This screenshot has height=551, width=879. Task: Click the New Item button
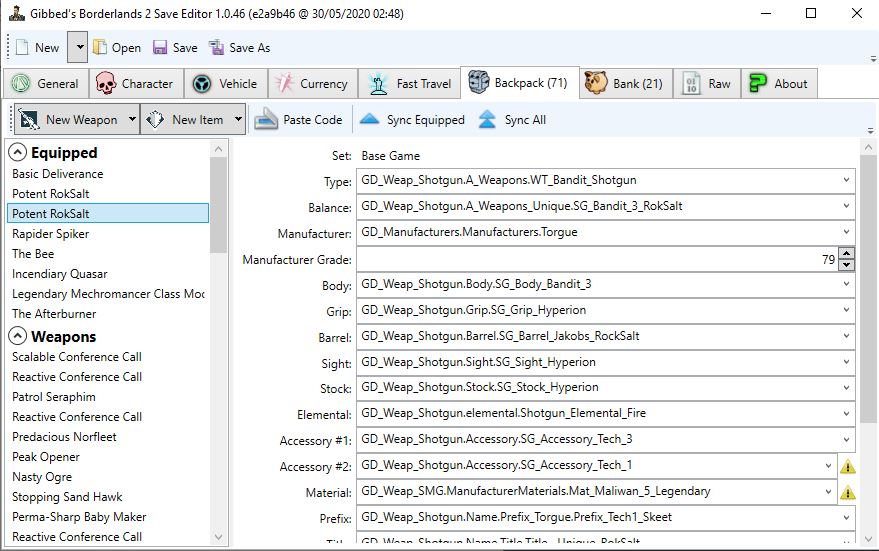(x=186, y=119)
